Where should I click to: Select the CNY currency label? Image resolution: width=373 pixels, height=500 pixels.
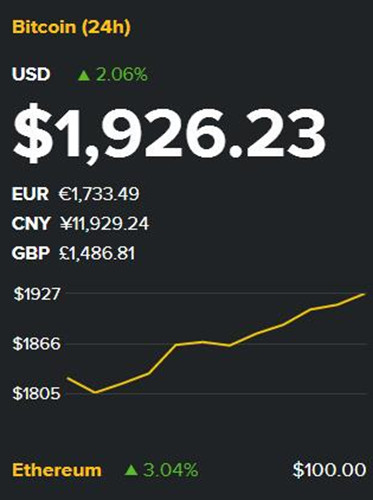click(31, 223)
